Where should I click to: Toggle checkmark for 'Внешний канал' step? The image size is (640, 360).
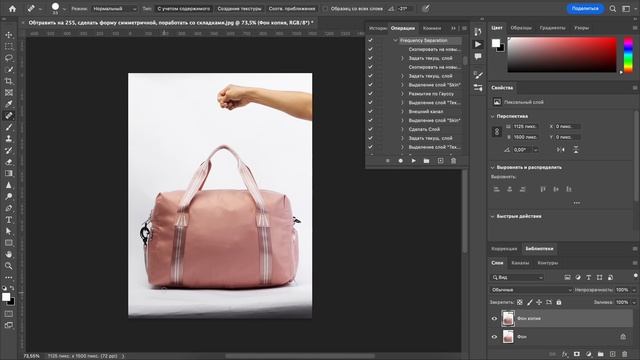click(371, 111)
